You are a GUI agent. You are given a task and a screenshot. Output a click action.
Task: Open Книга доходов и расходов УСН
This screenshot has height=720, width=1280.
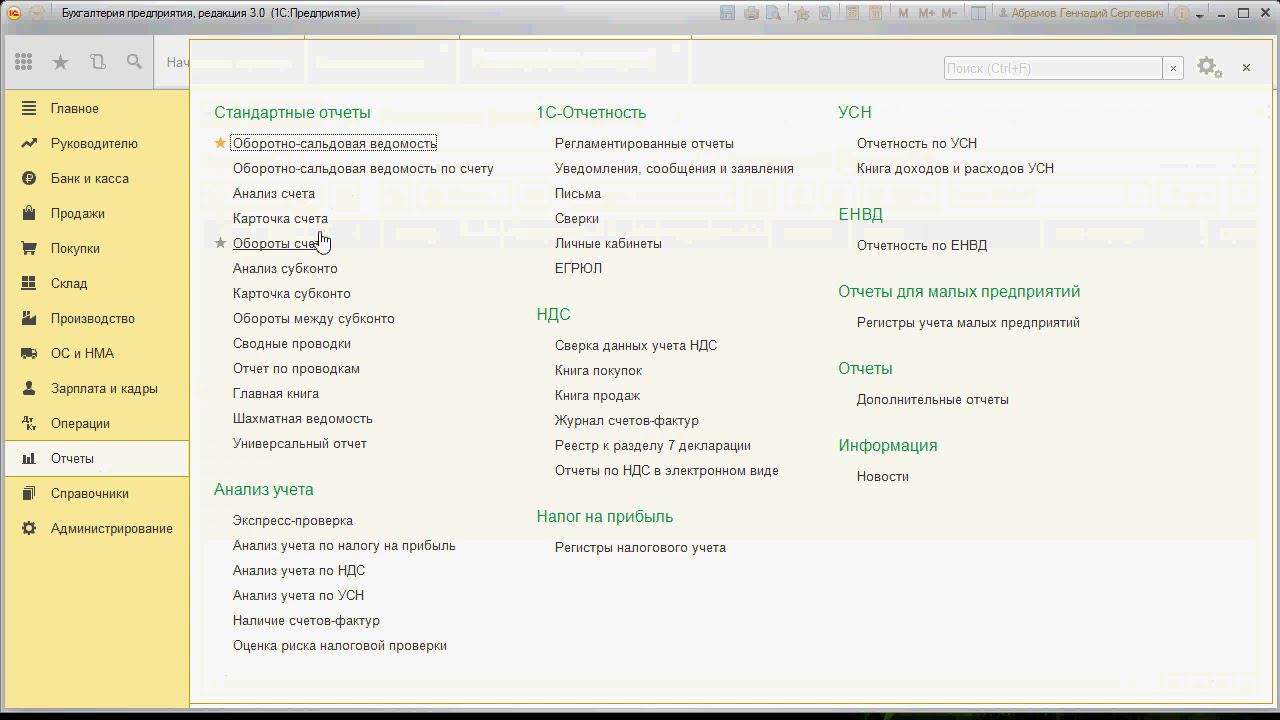955,168
